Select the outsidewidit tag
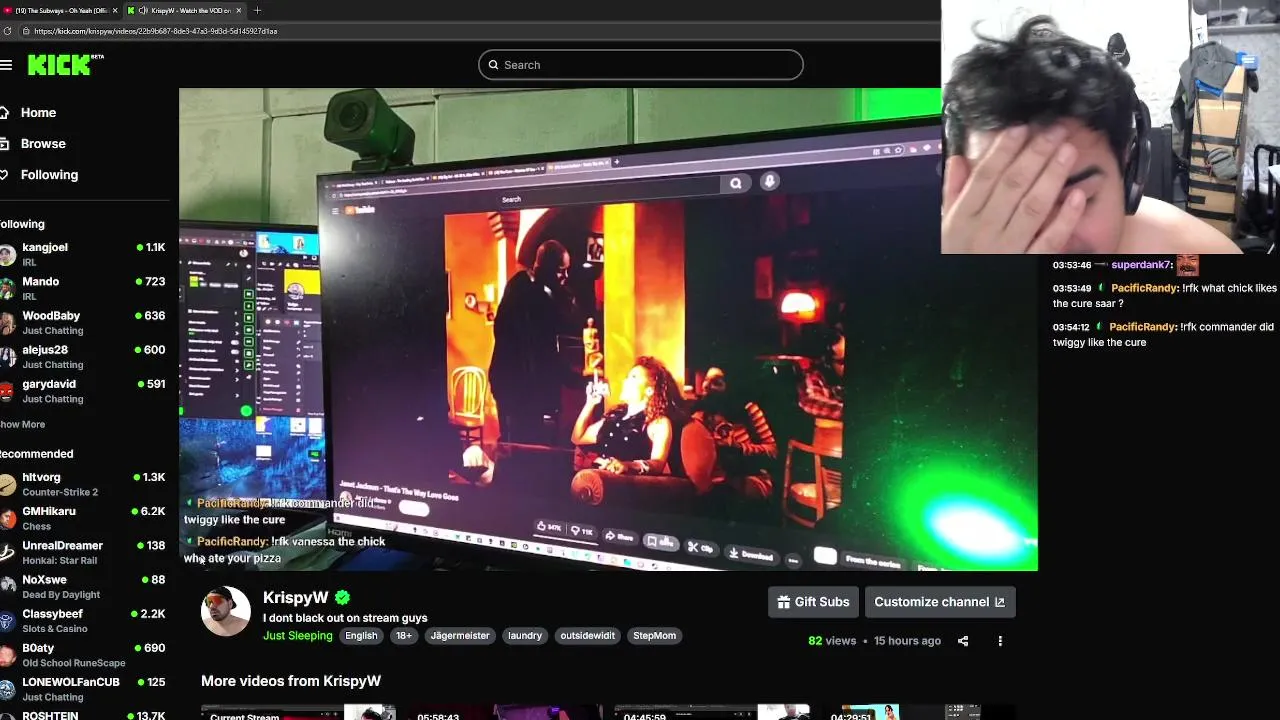The height and width of the screenshot is (720, 1280). pos(588,636)
